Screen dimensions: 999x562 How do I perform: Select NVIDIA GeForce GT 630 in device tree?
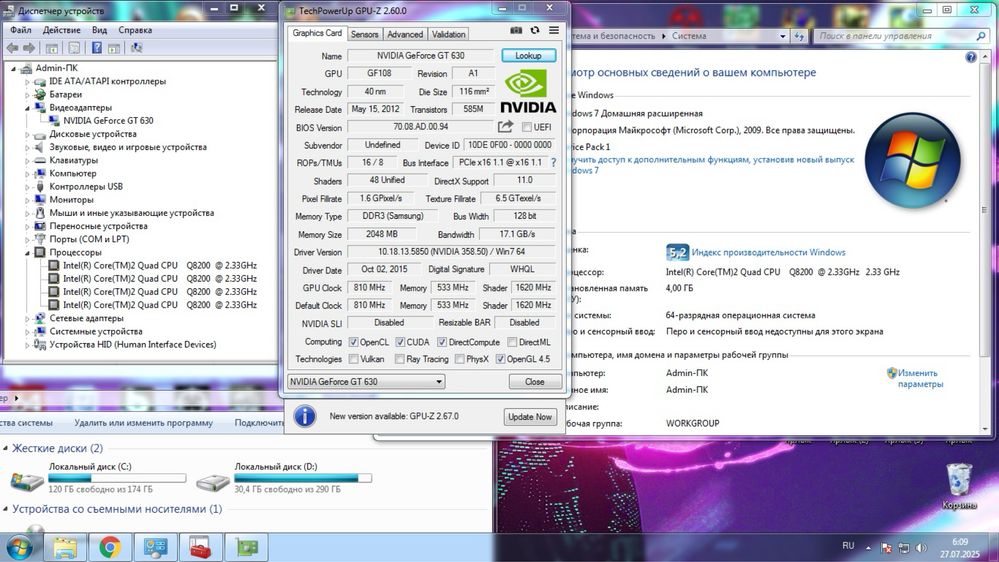coord(108,120)
